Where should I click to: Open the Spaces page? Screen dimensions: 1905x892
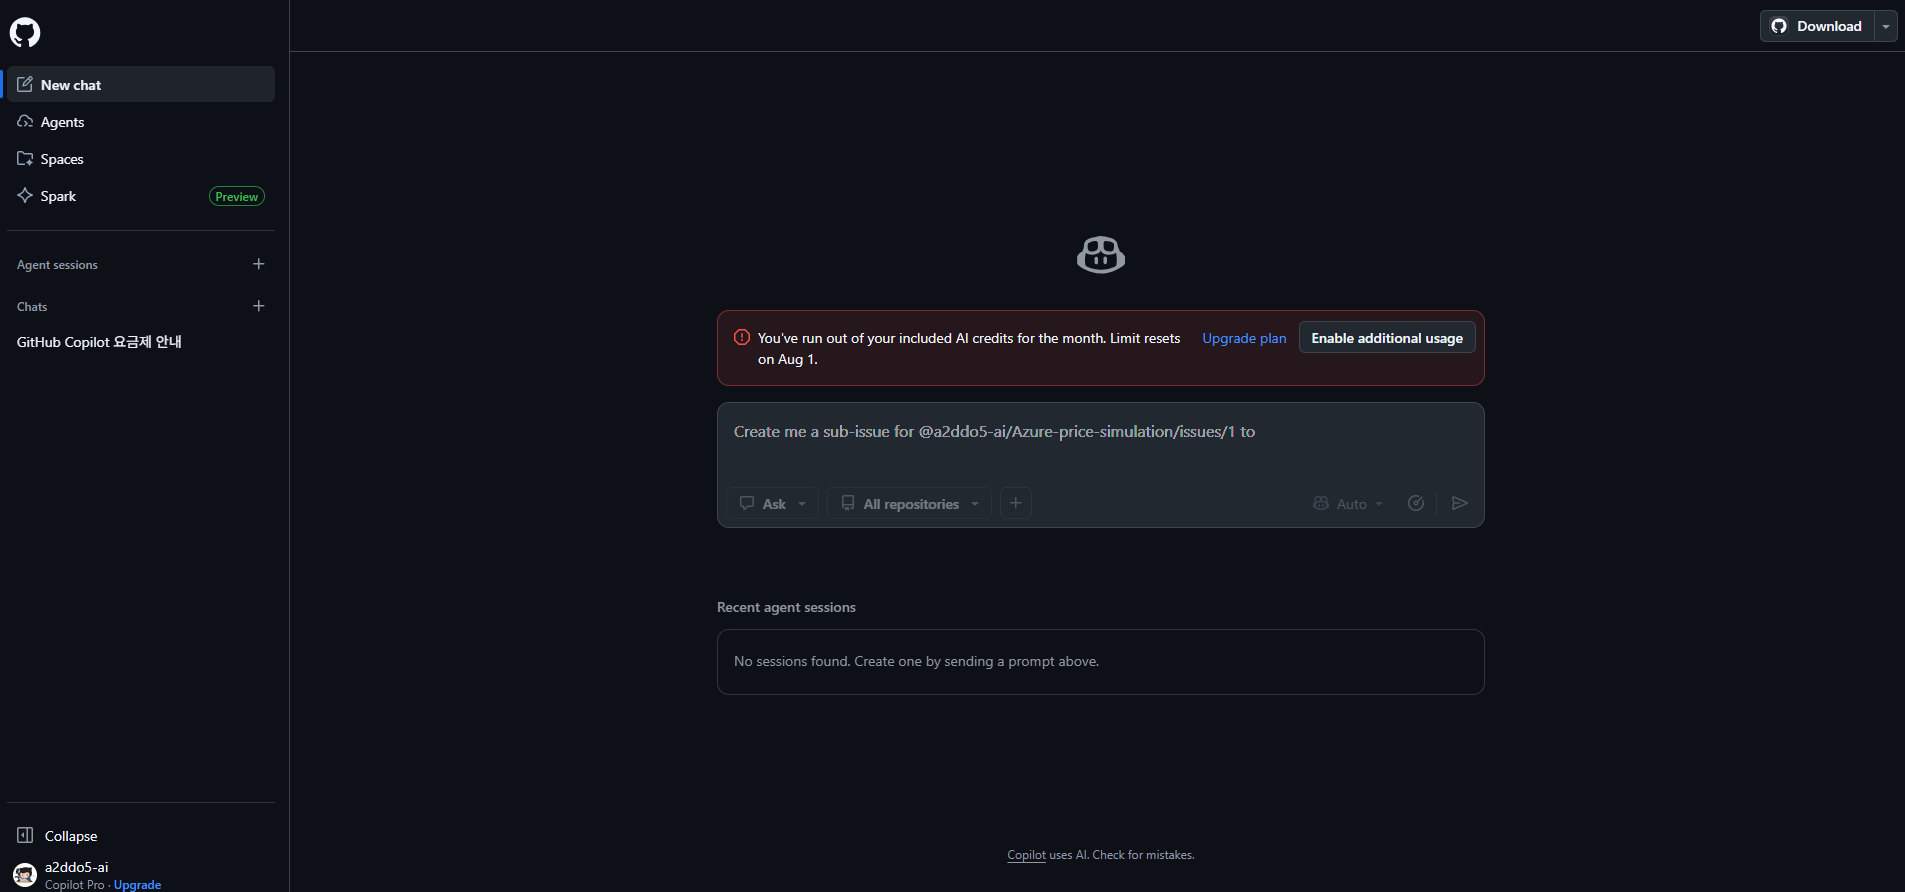pos(141,159)
